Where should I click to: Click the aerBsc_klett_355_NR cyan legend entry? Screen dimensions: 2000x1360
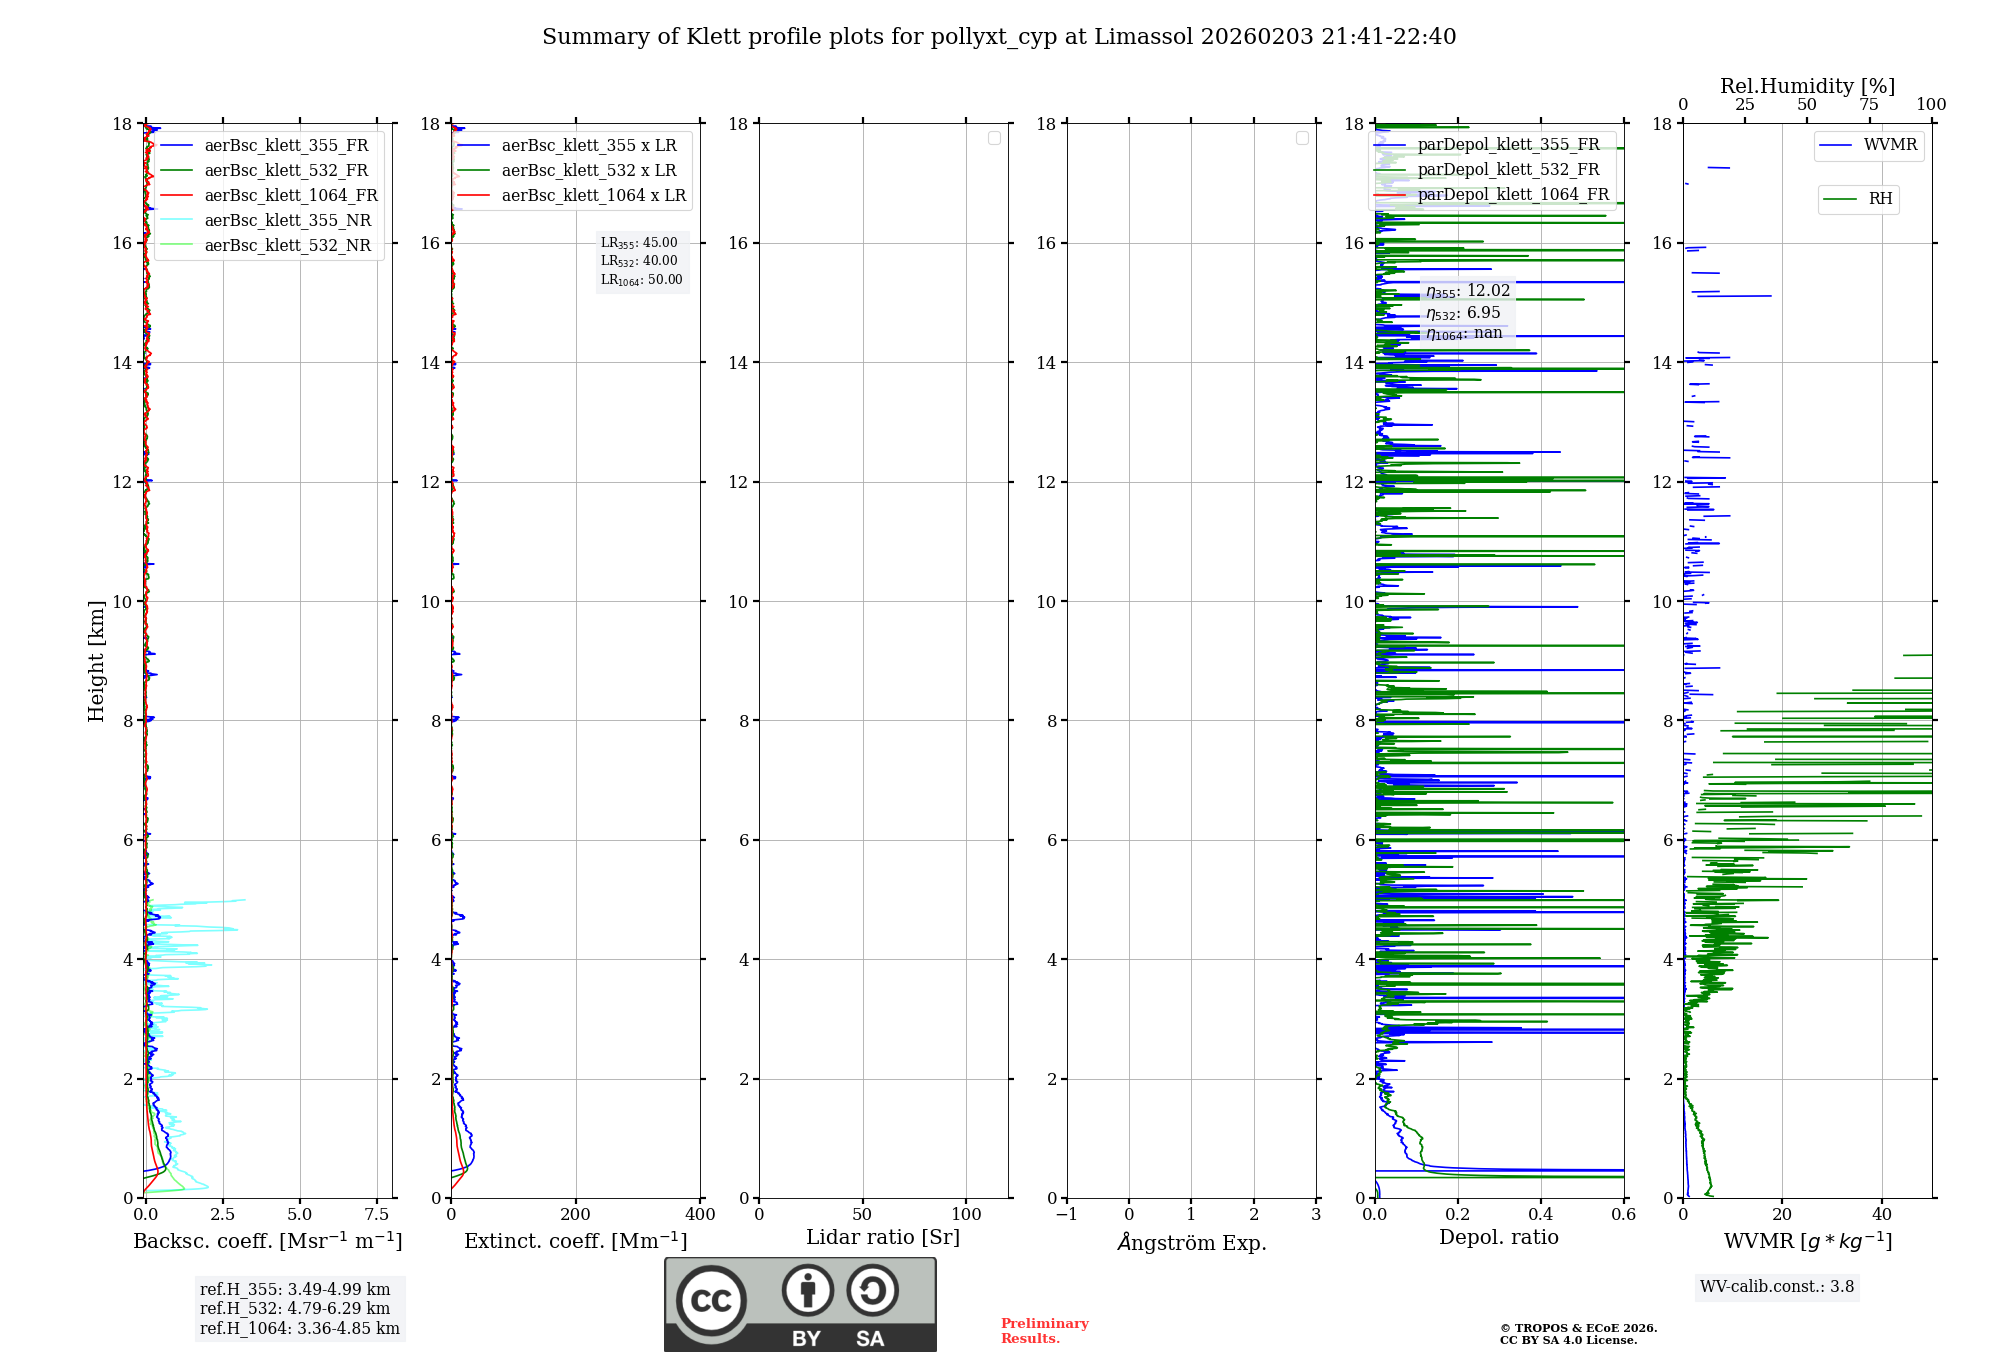coord(288,221)
